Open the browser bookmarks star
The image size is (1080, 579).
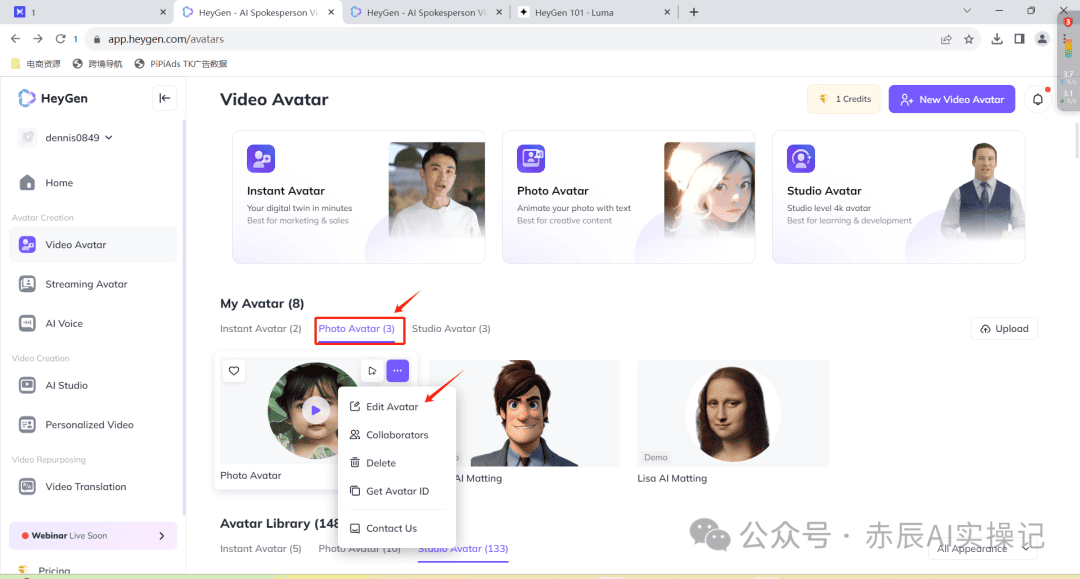pos(968,37)
